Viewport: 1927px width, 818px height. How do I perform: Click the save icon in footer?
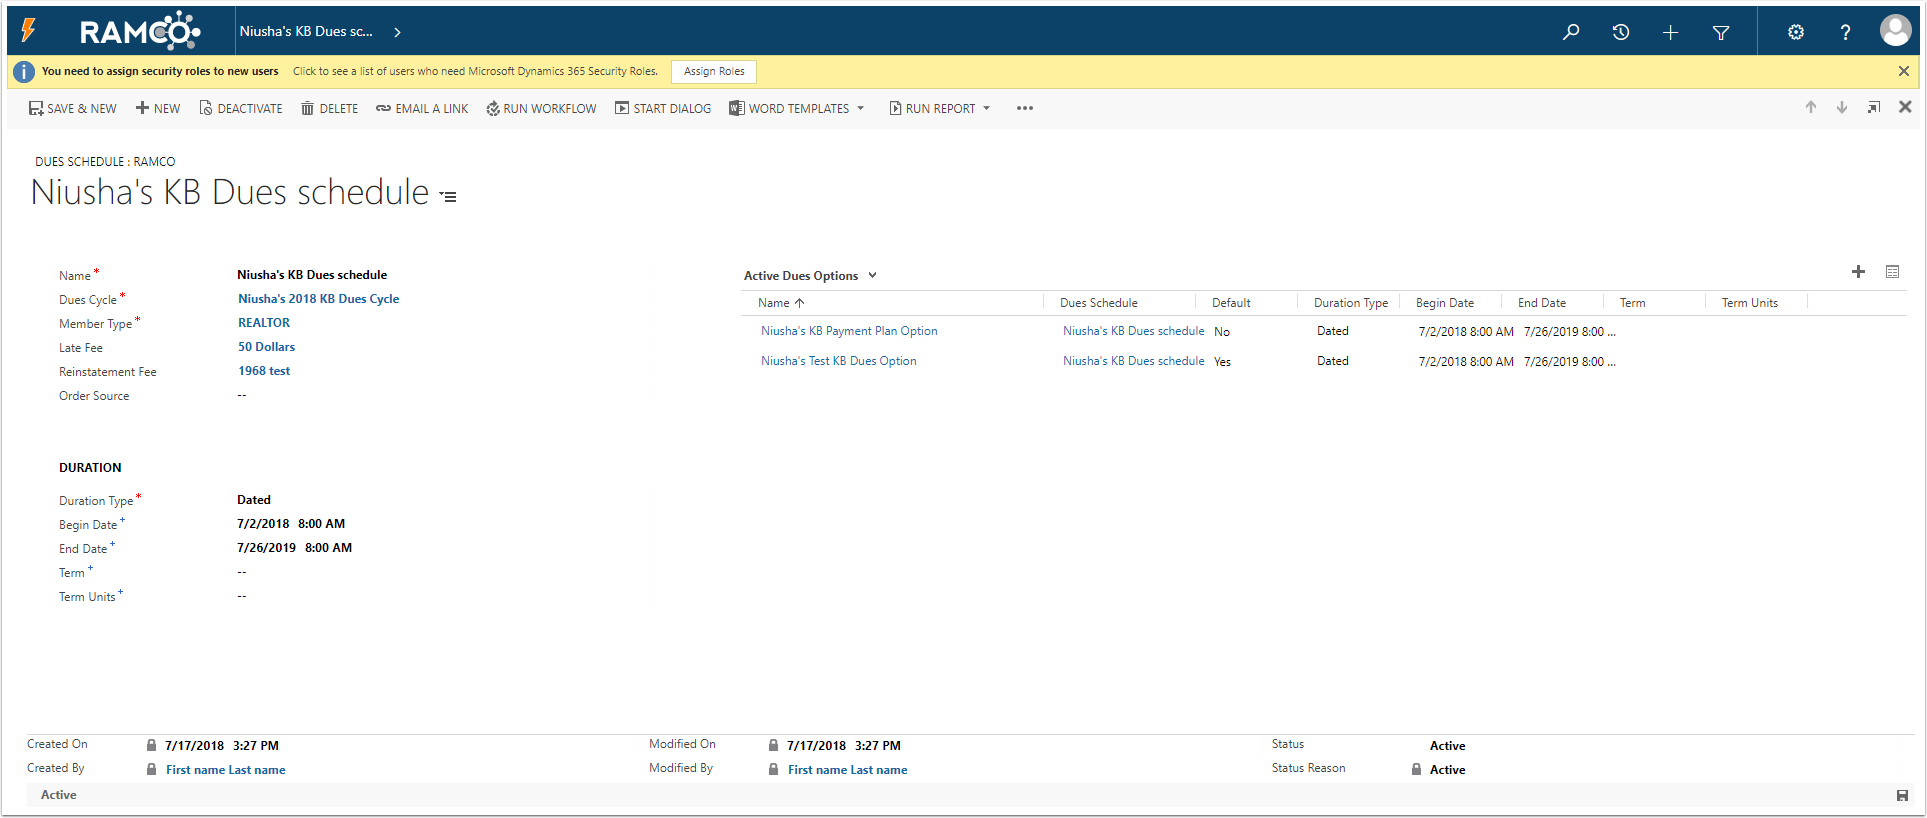(1902, 796)
